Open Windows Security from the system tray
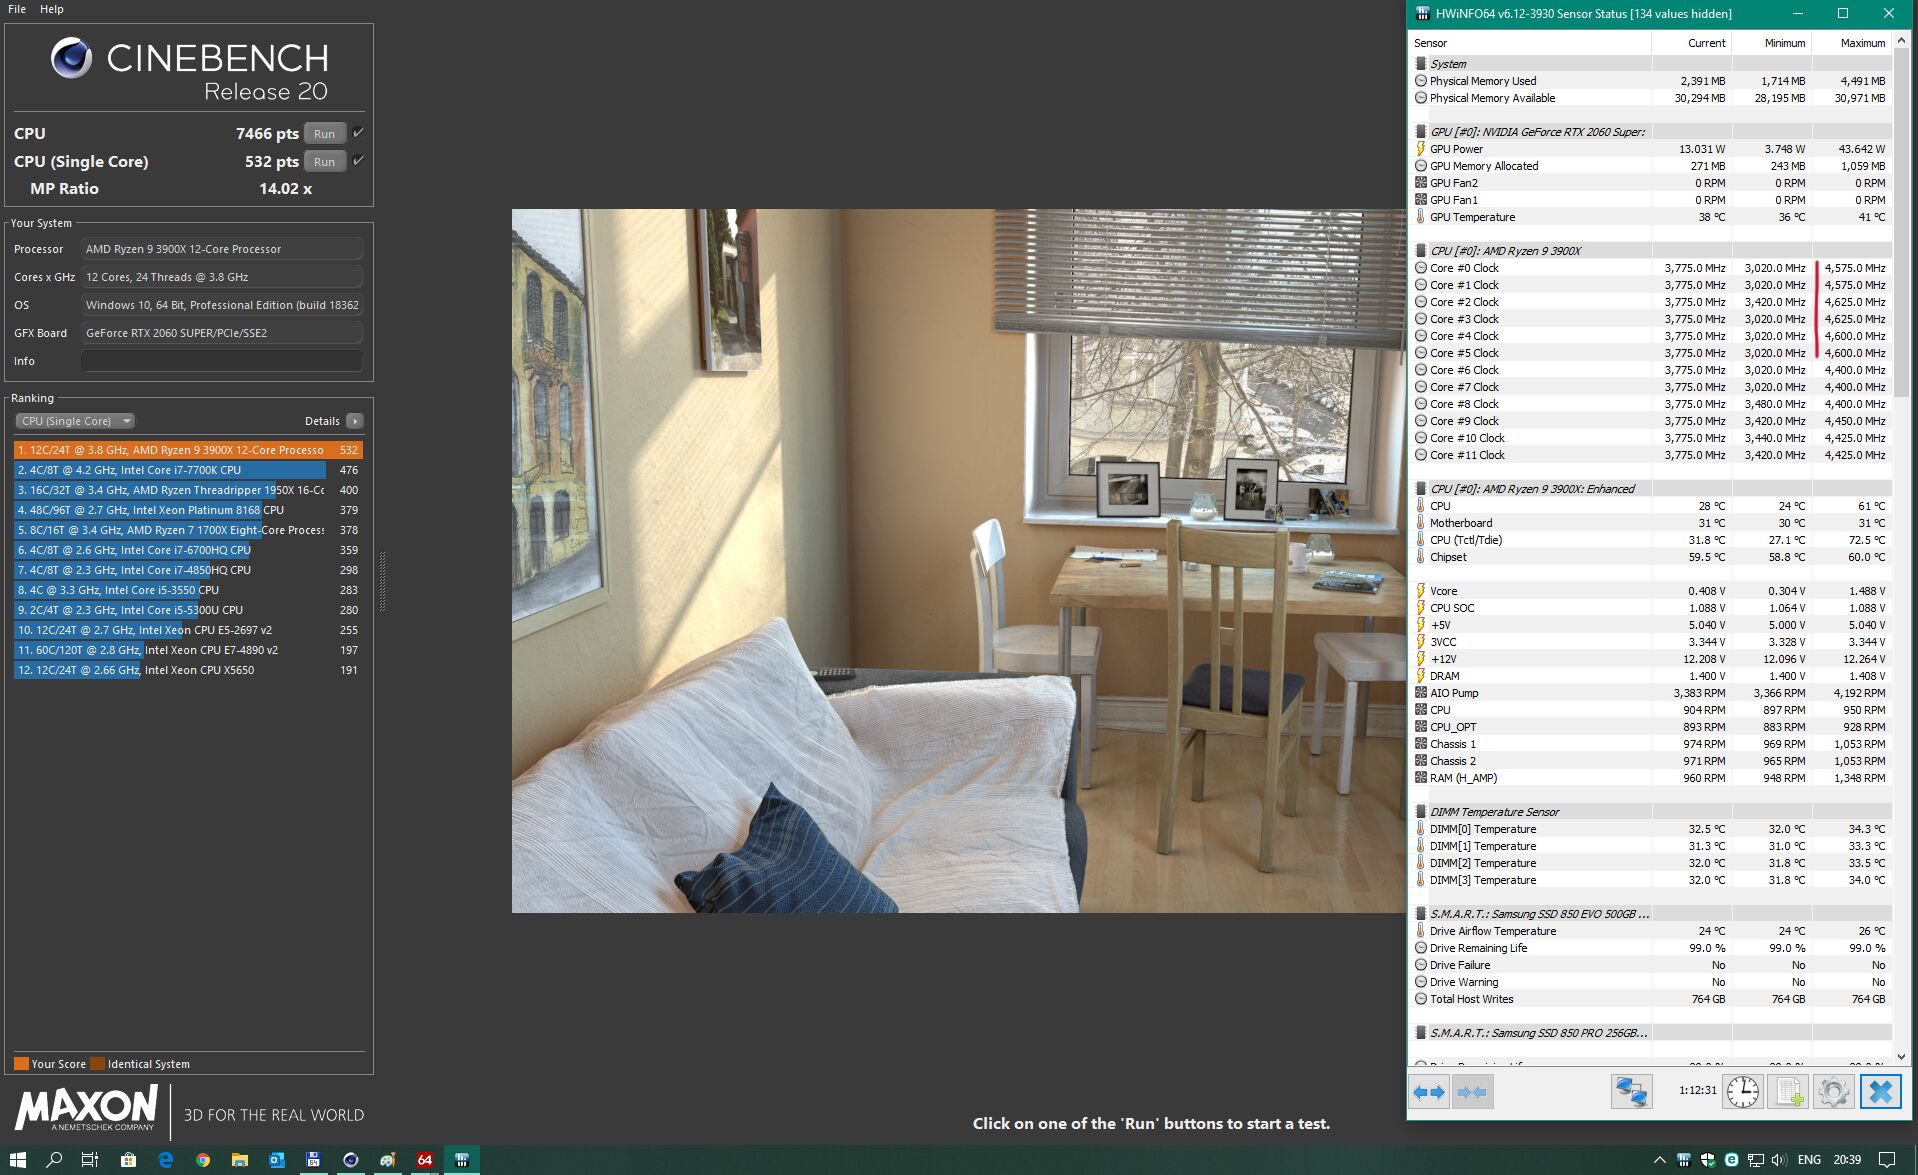 [1708, 1160]
